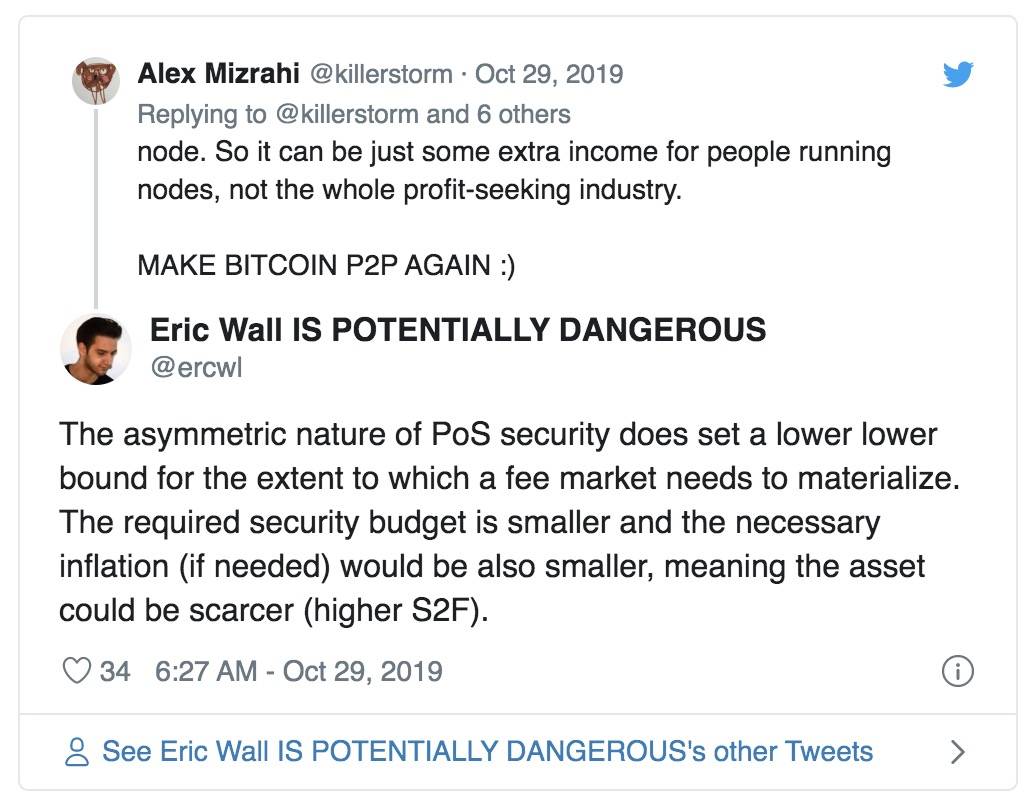Open Eric Wall's profile photo
Screen dimensions: 1030x802
click(96, 349)
